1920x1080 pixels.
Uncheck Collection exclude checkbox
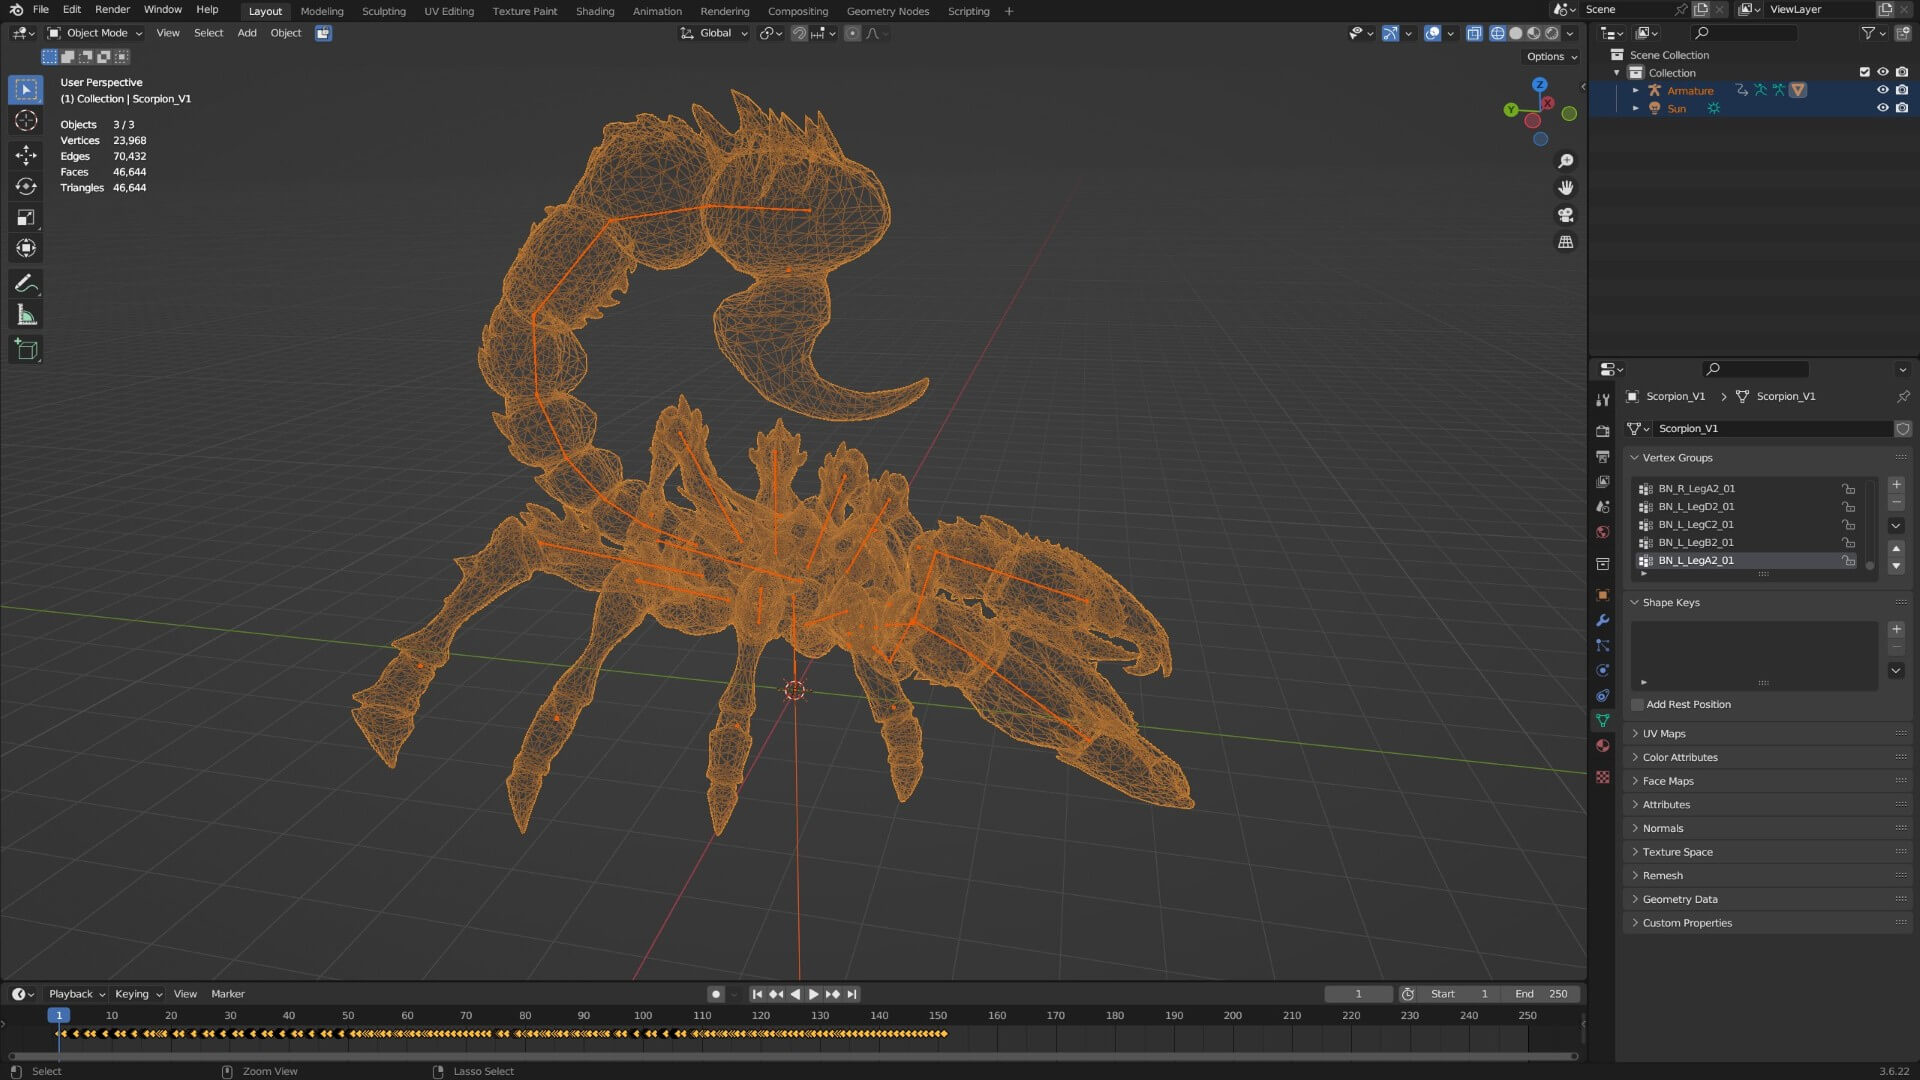coord(1864,73)
